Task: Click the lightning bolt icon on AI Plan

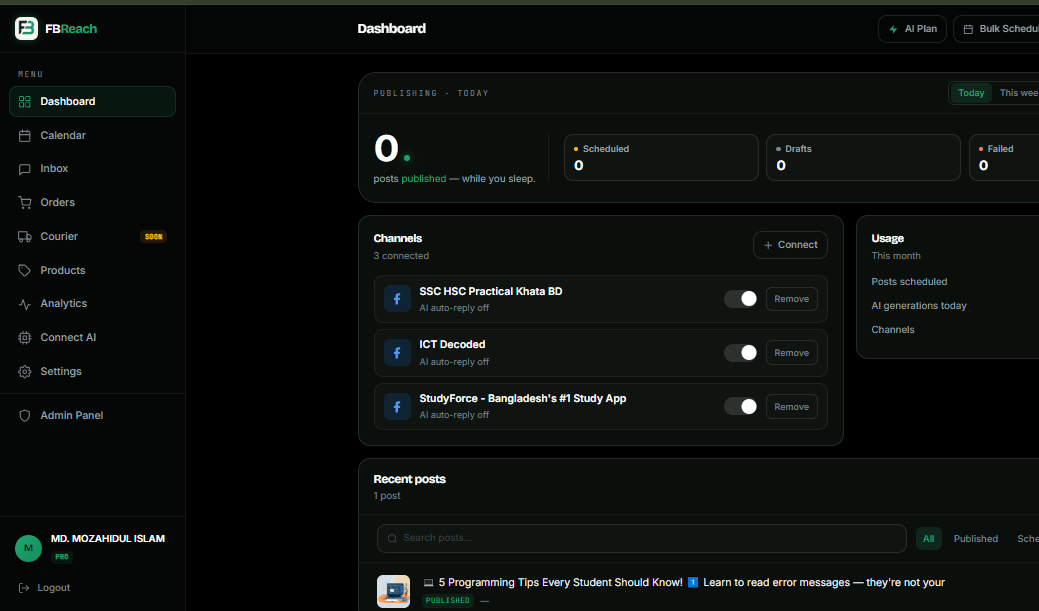Action: 893,29
